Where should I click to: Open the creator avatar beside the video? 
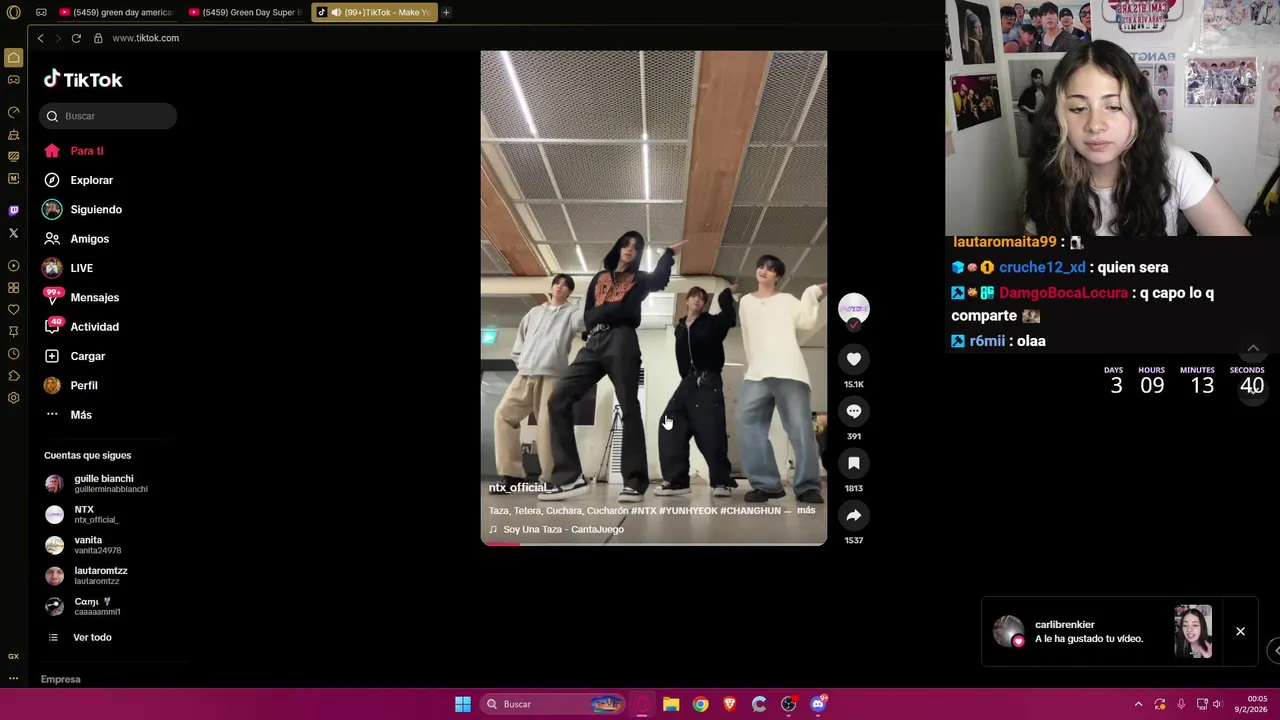(853, 308)
